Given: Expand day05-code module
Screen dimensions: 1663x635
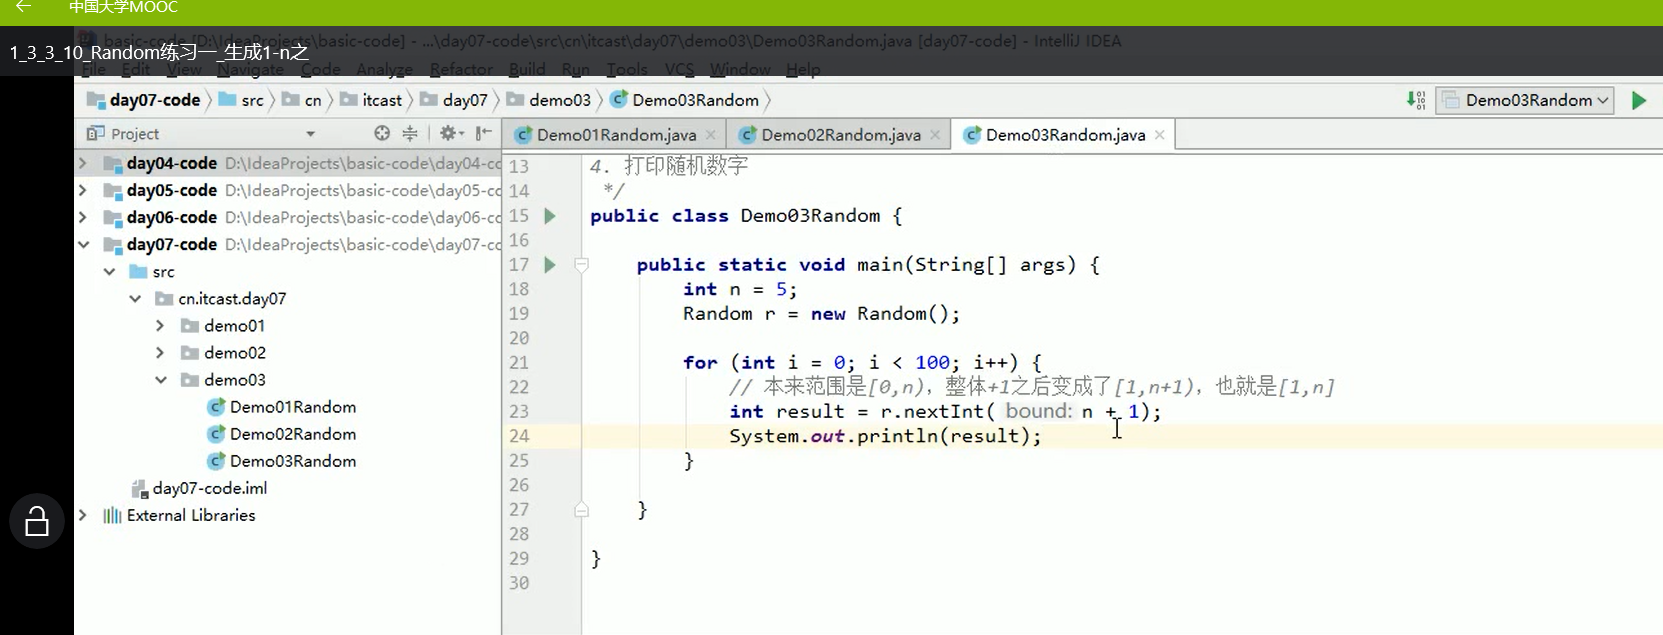Looking at the screenshot, I should tap(83, 190).
